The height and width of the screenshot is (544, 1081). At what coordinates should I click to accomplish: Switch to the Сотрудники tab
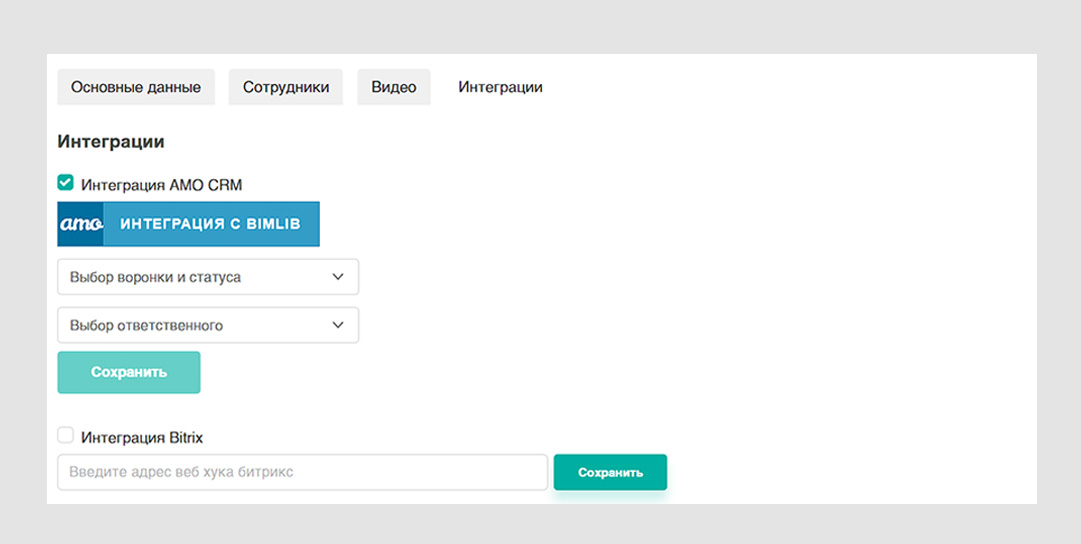point(285,87)
